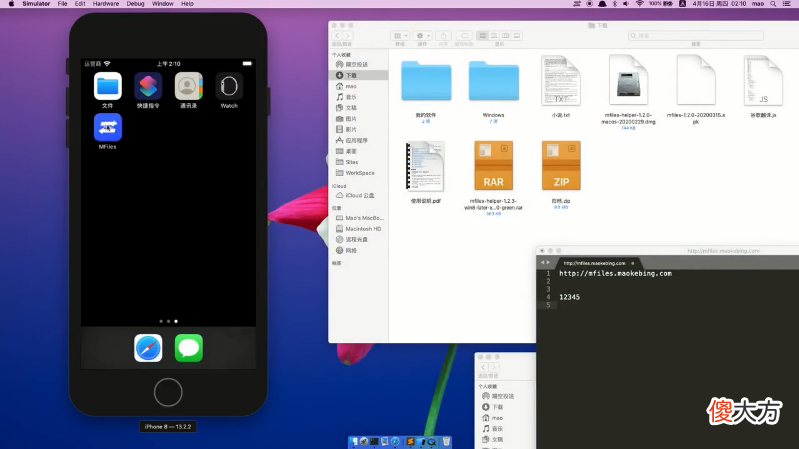Open the Hardware menu in Simulator

[x=105, y=4]
